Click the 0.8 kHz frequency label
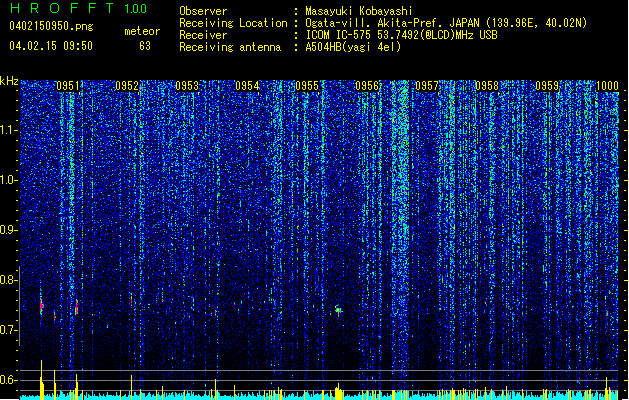This screenshot has height=400, width=629. (x=9, y=280)
